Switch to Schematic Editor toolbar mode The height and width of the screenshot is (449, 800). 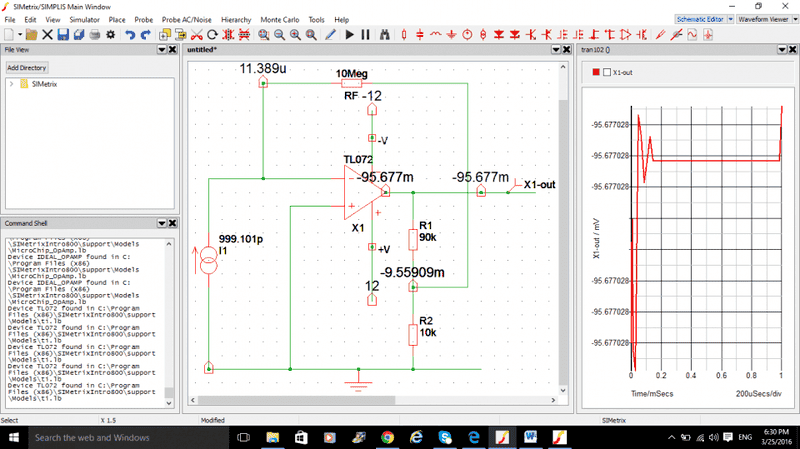tap(700, 19)
